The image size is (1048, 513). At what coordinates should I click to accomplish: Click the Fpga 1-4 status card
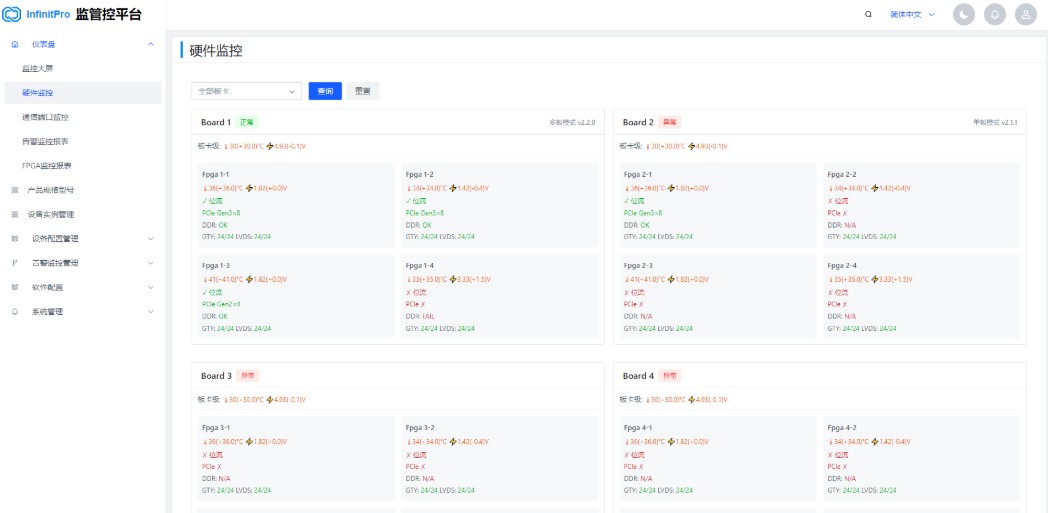tap(500, 297)
